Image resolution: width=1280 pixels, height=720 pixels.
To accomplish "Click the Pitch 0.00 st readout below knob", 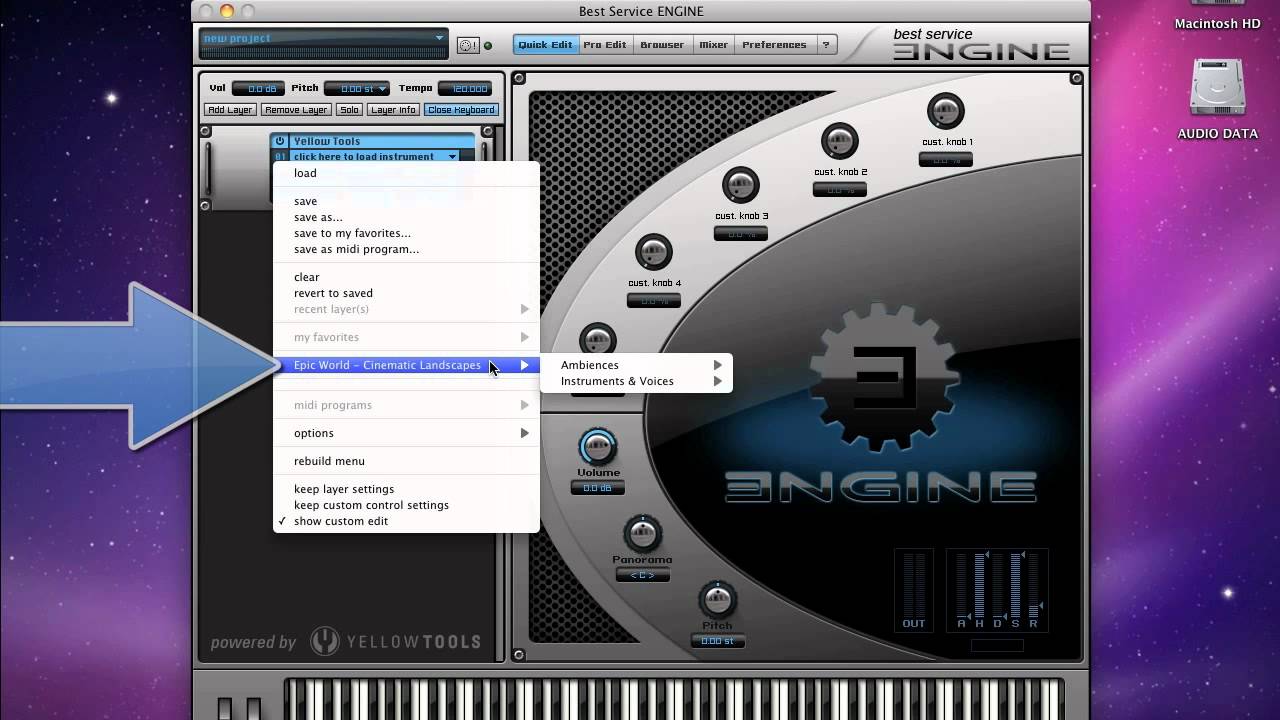I will pos(717,641).
